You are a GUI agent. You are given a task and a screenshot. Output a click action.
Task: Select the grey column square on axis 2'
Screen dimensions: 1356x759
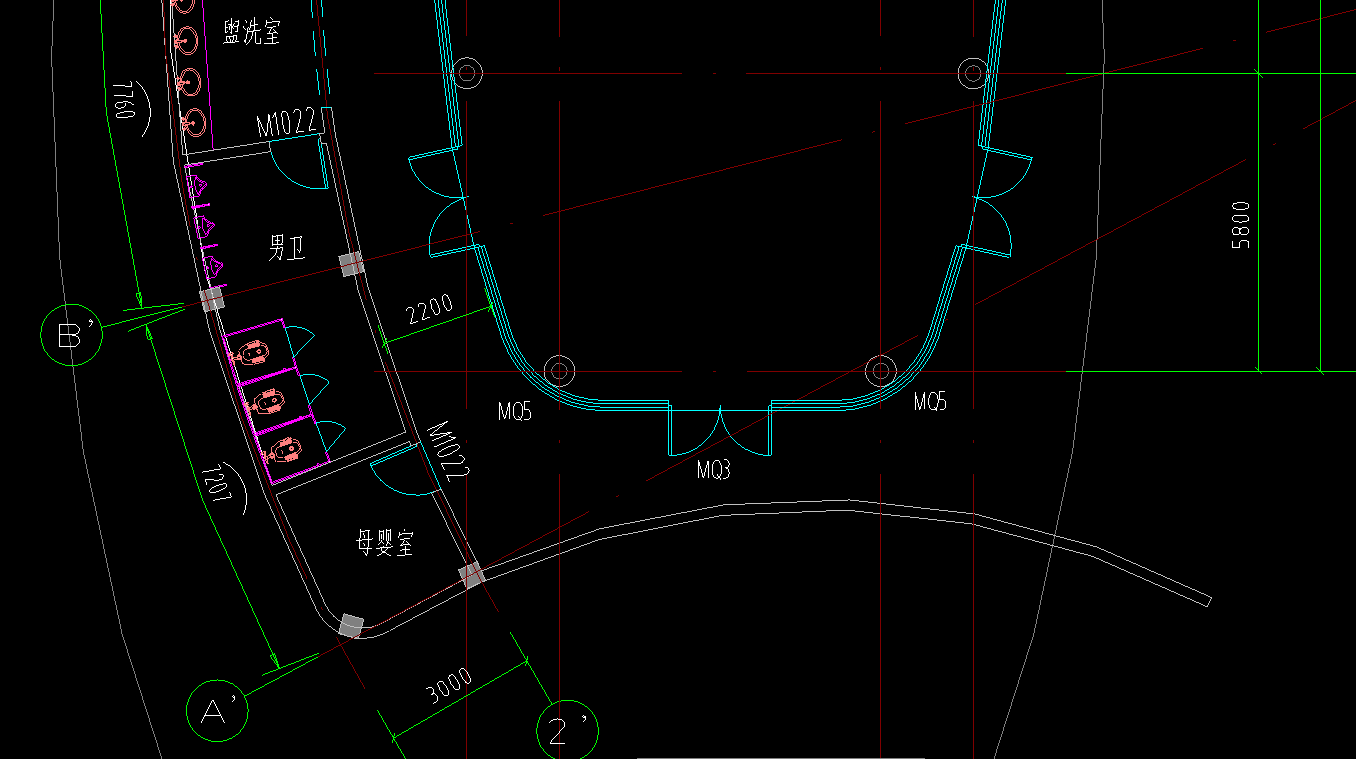(471, 575)
